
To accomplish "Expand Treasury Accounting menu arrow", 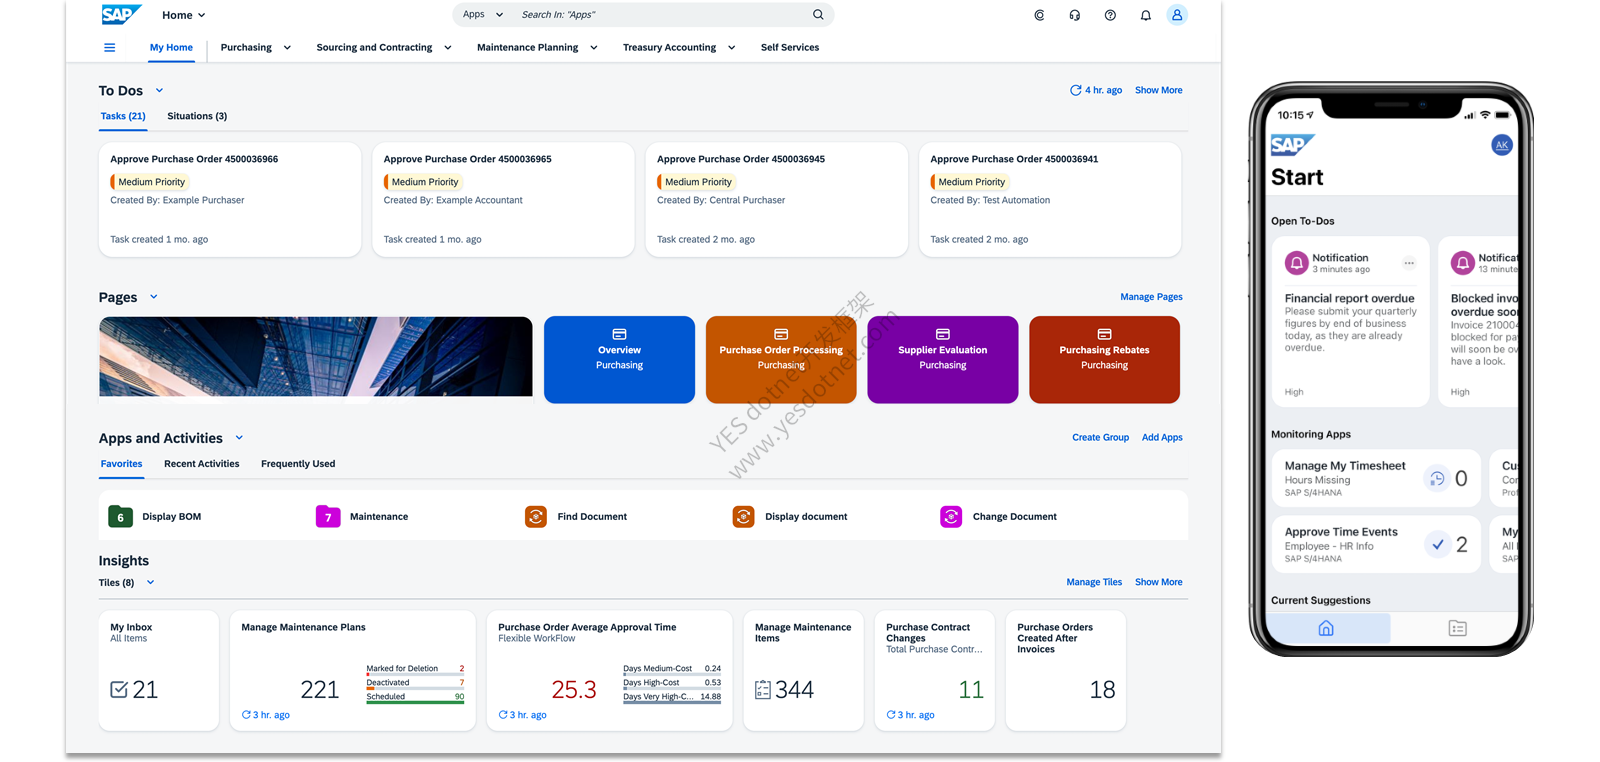I will click(x=731, y=47).
